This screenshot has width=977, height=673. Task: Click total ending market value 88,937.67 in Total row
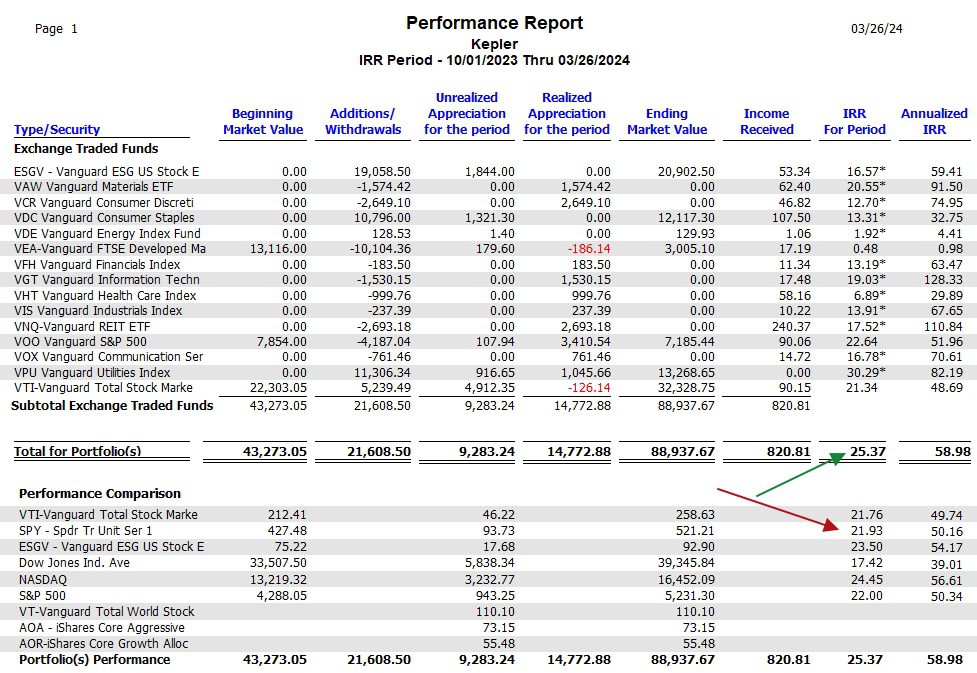(x=682, y=452)
